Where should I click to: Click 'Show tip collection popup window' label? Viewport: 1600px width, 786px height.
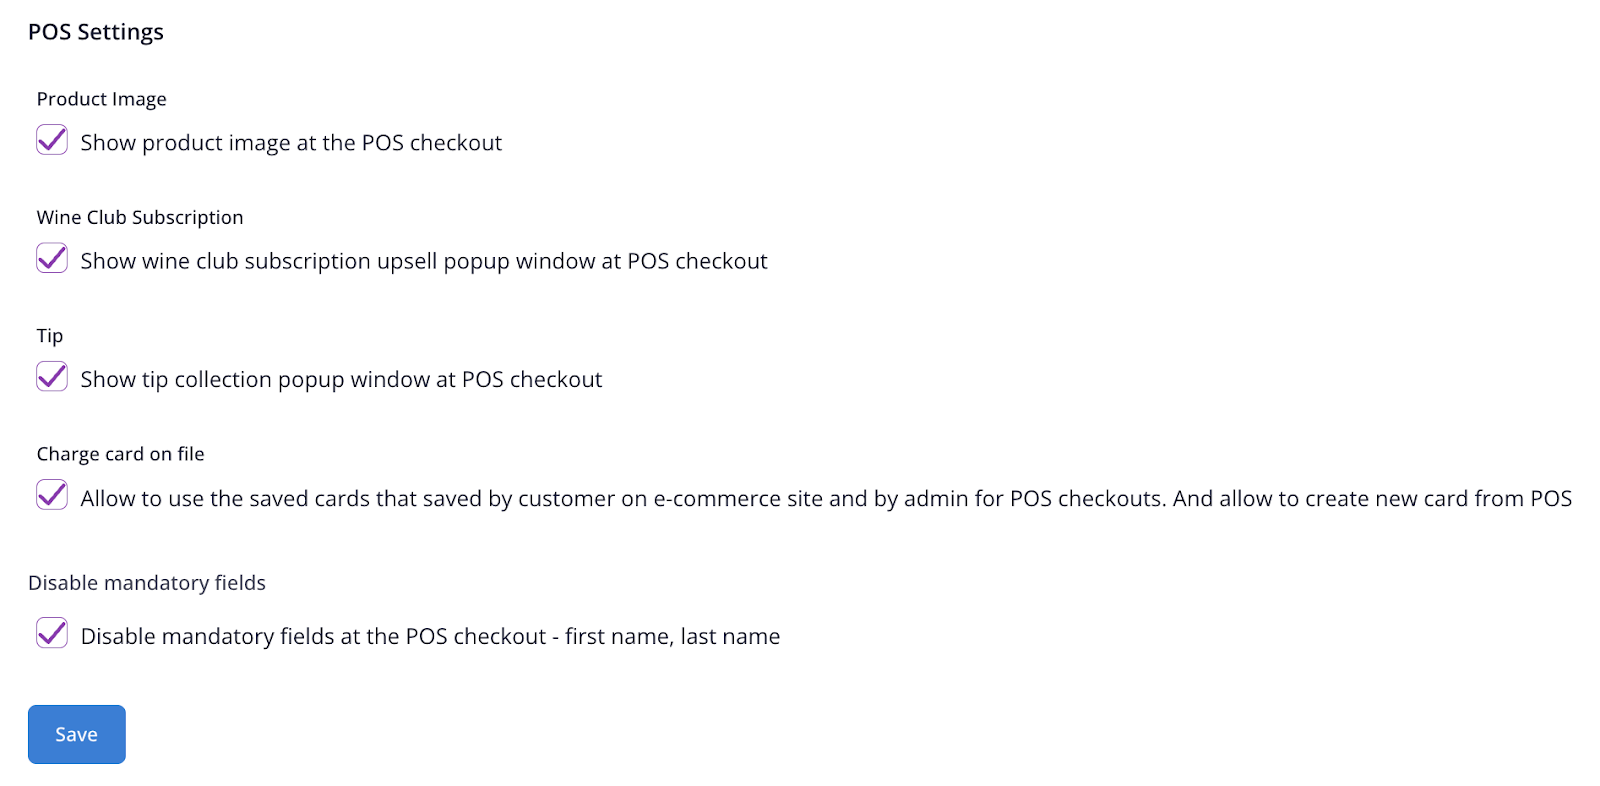[x=341, y=380]
